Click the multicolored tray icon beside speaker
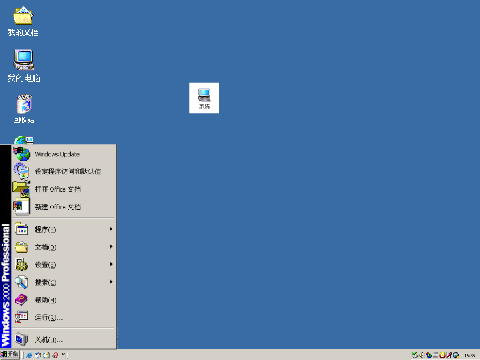Screen dimensions: 480x360 click(x=429, y=355)
